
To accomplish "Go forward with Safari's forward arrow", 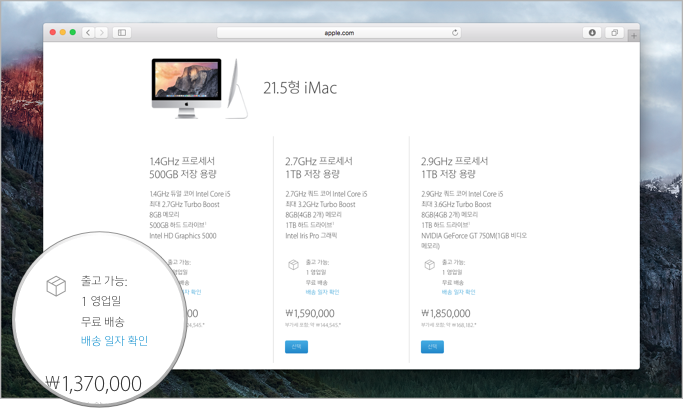I will pos(101,33).
